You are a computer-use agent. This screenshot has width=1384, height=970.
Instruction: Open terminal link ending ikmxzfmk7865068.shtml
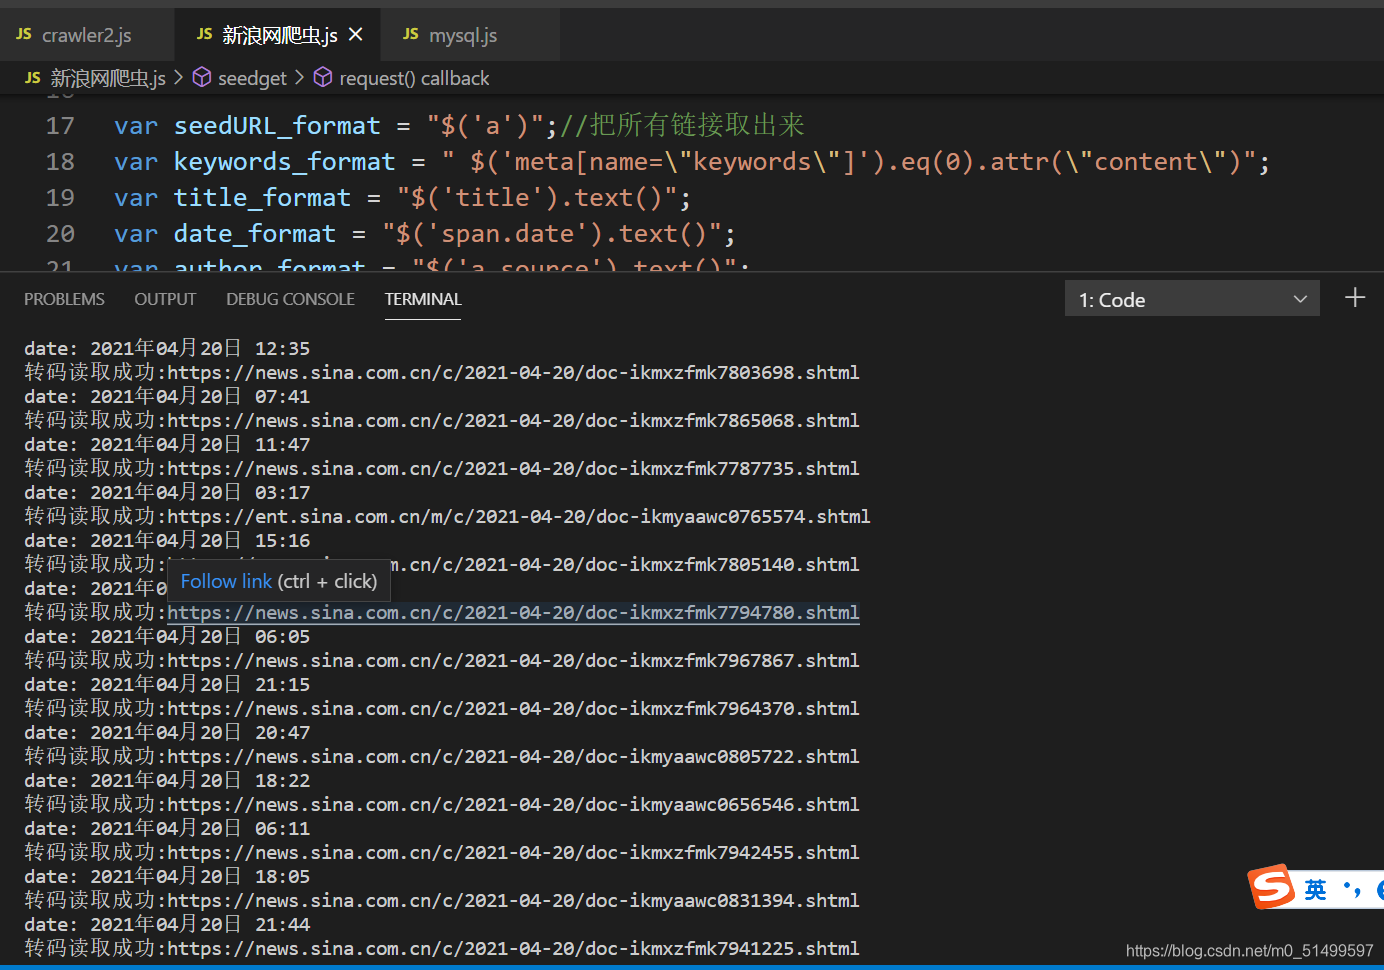click(x=513, y=420)
